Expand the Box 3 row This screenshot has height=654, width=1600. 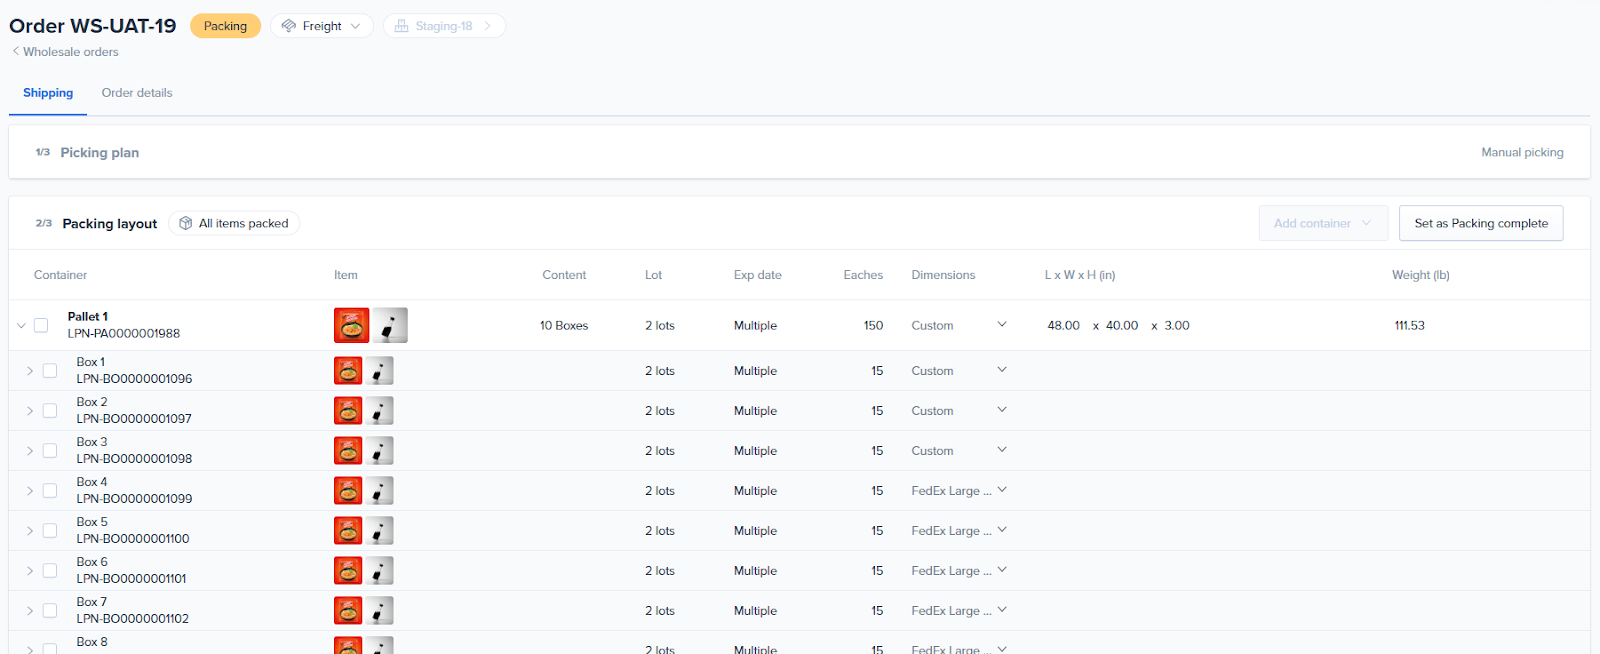[x=30, y=451]
